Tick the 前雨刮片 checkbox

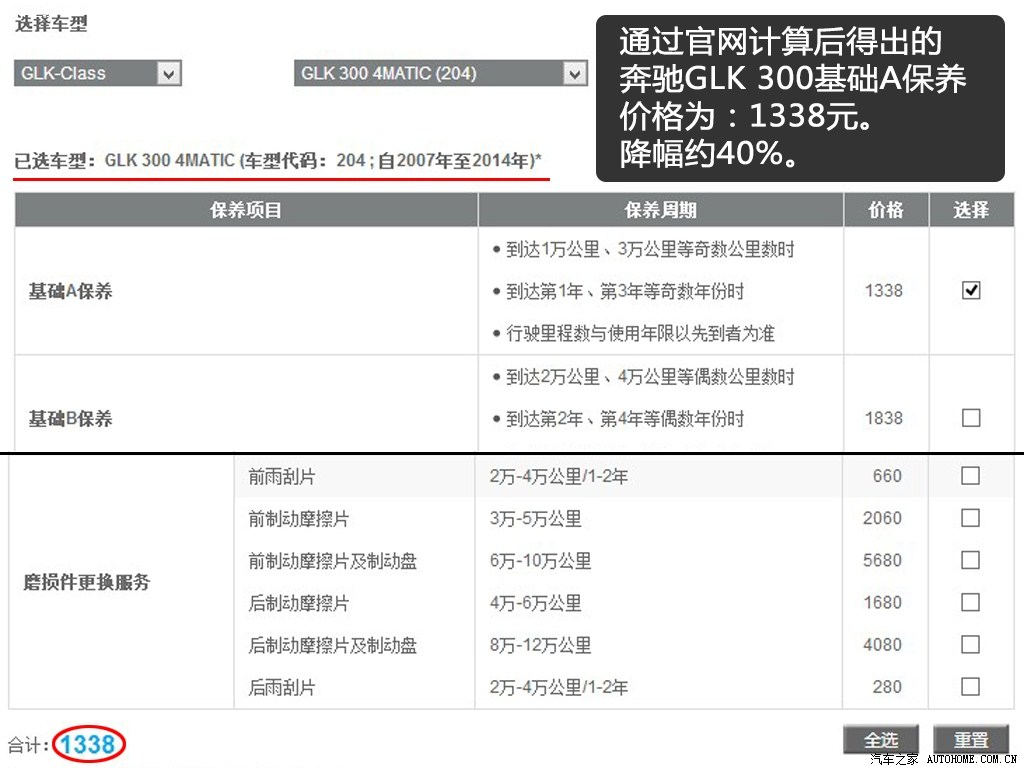[970, 475]
